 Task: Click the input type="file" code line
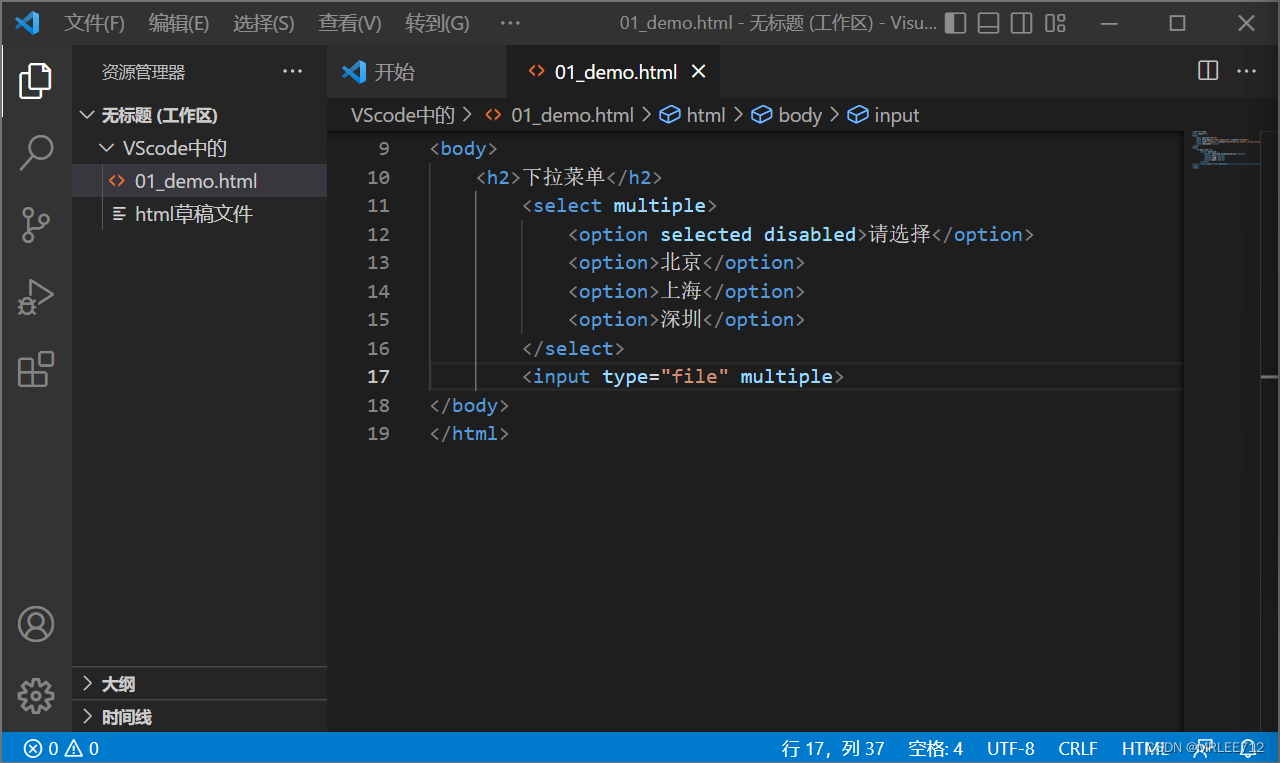[683, 376]
